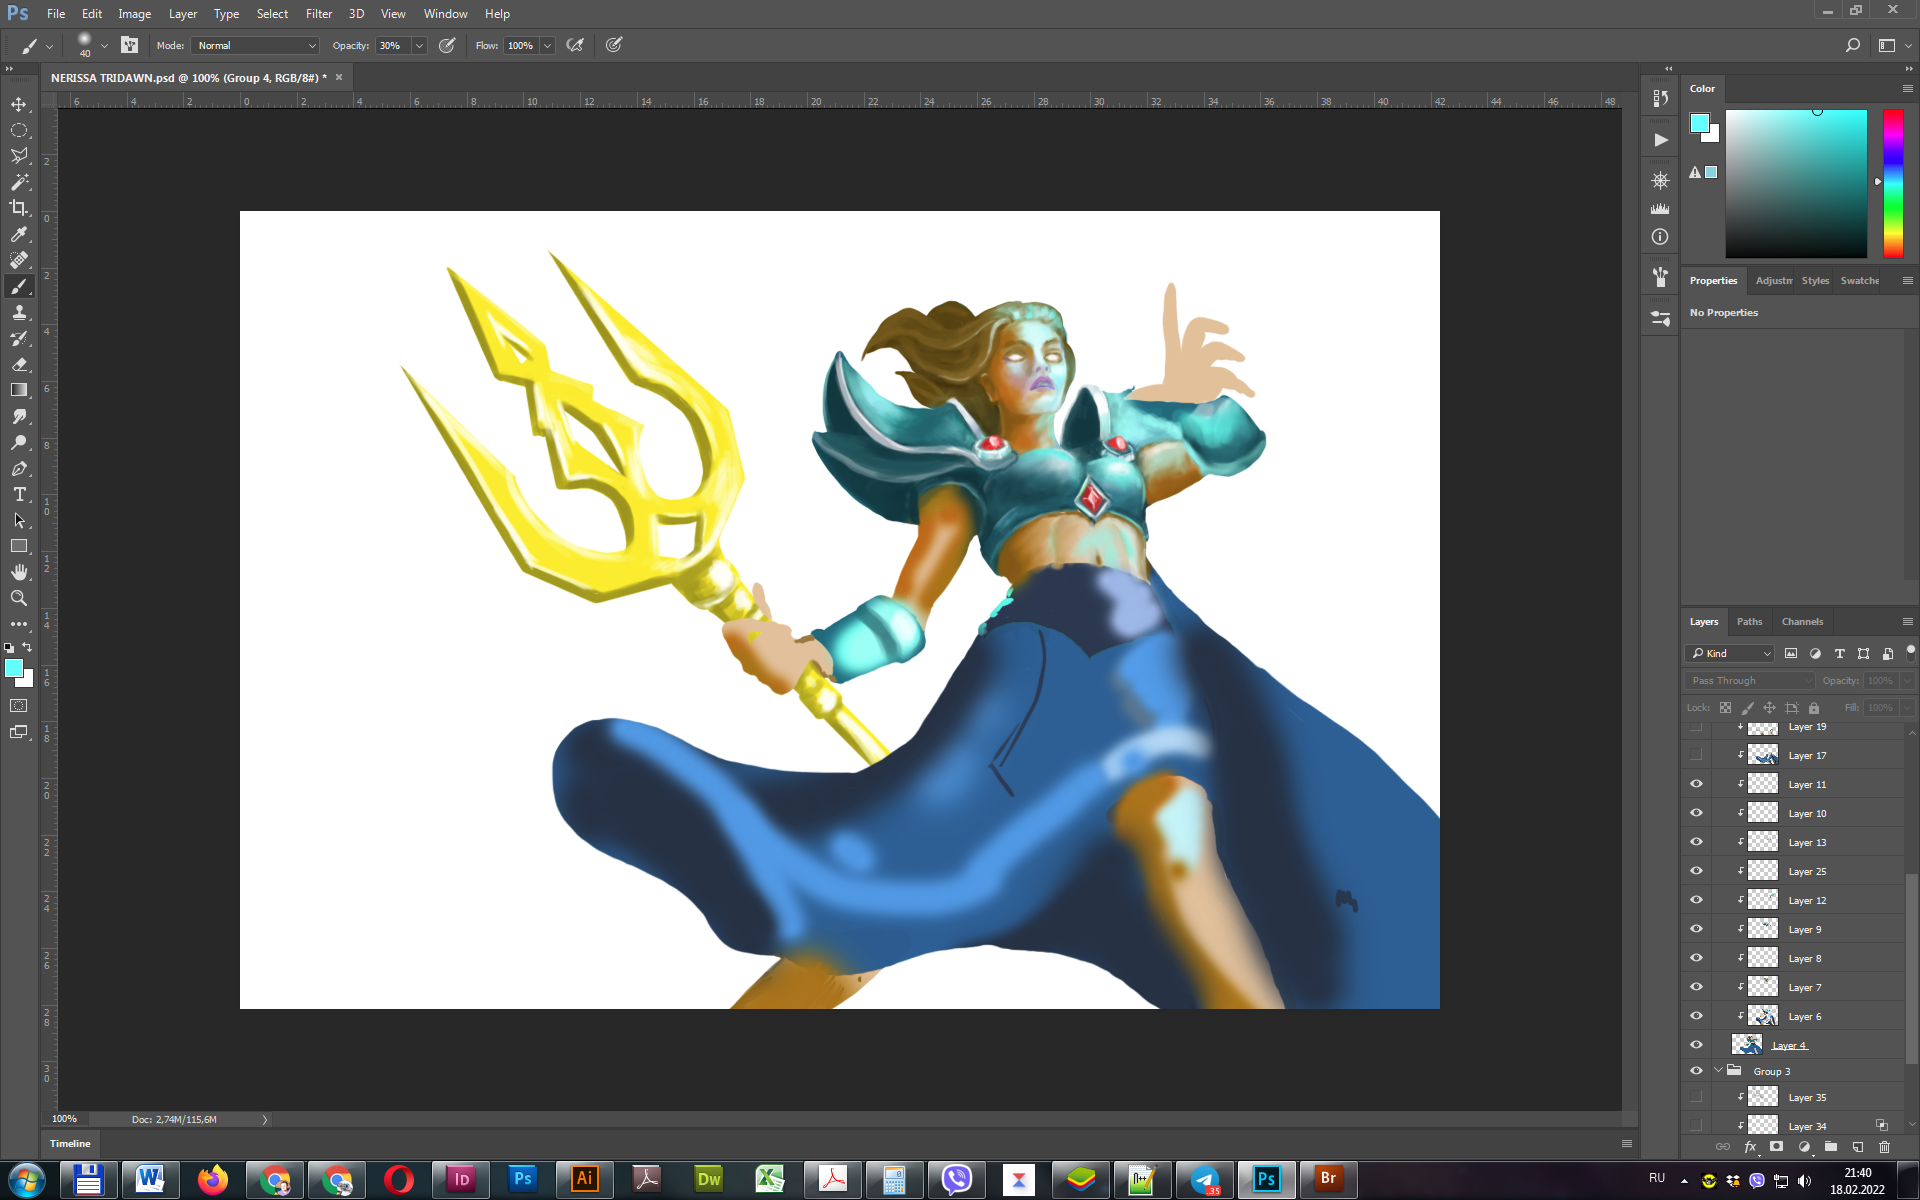
Task: Switch to the Swatches tab
Action: click(x=1860, y=281)
